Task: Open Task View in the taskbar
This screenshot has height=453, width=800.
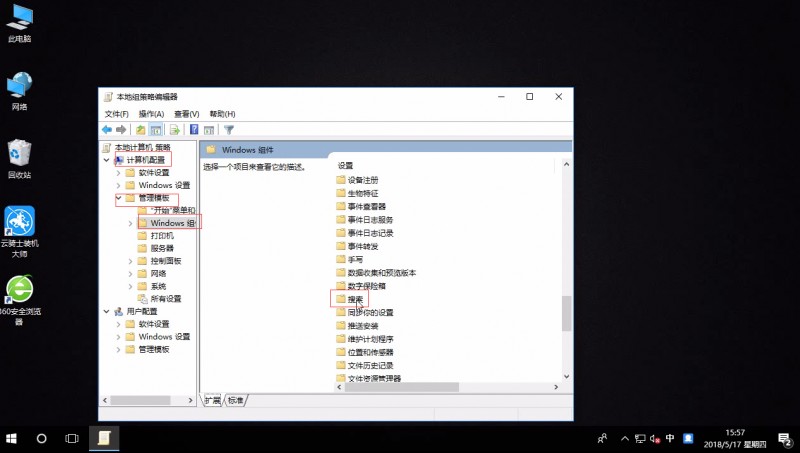Action: pos(72,438)
